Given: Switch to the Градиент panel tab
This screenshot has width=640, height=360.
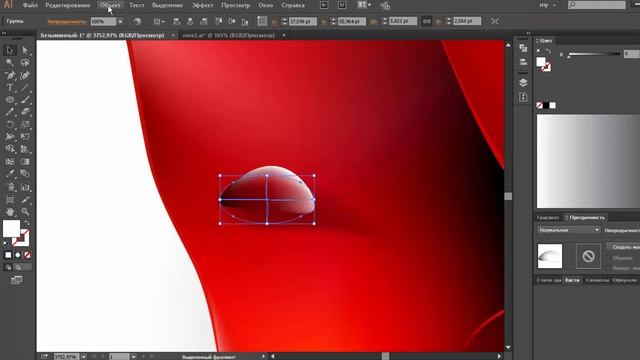Looking at the screenshot, I should click(548, 218).
